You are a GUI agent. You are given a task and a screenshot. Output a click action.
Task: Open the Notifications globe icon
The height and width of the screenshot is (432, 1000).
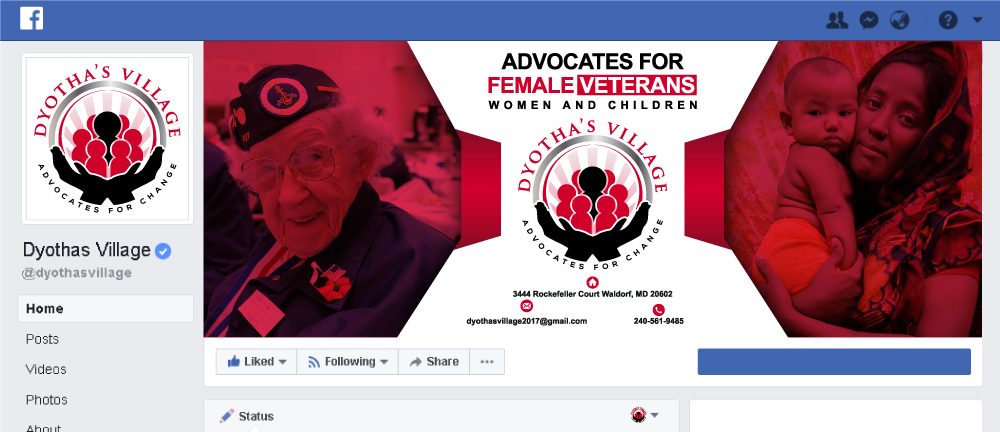tap(900, 20)
